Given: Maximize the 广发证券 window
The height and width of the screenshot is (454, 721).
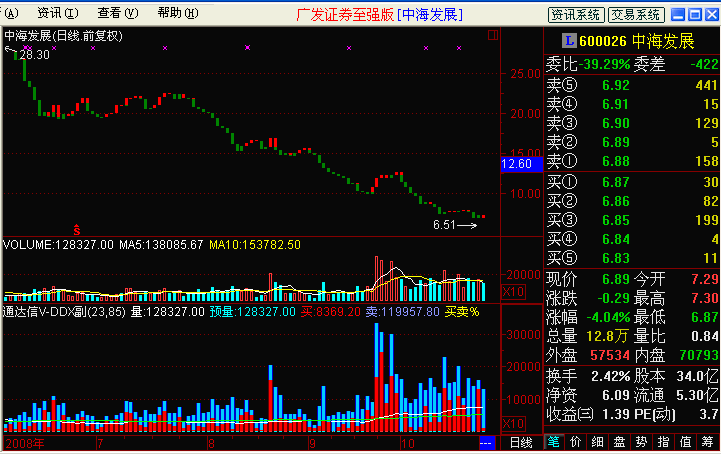Looking at the screenshot, I should tap(695, 15).
